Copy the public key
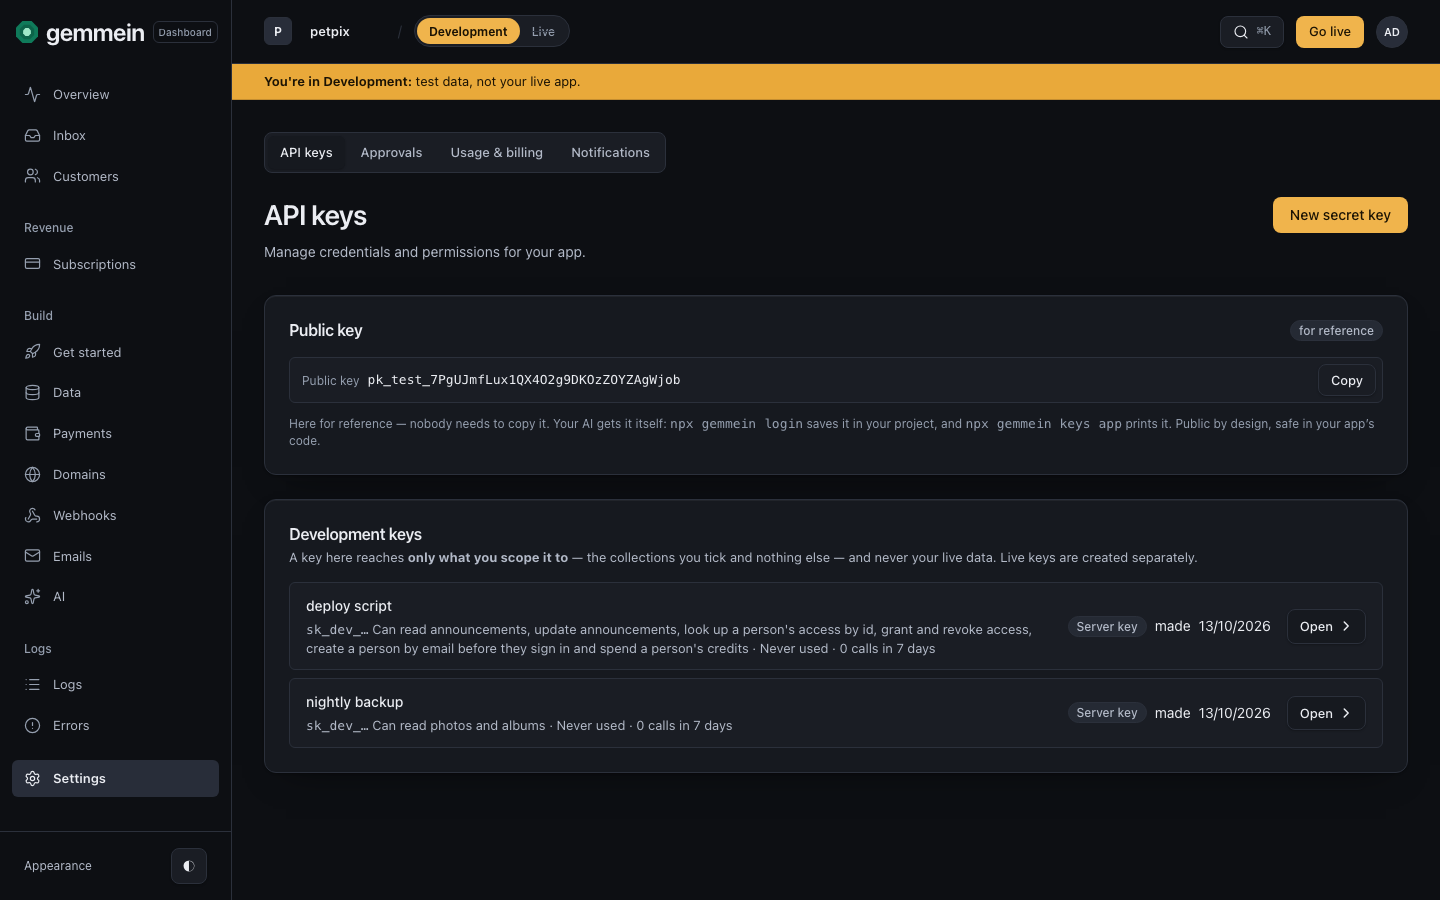Viewport: 1440px width, 900px height. (x=1347, y=380)
